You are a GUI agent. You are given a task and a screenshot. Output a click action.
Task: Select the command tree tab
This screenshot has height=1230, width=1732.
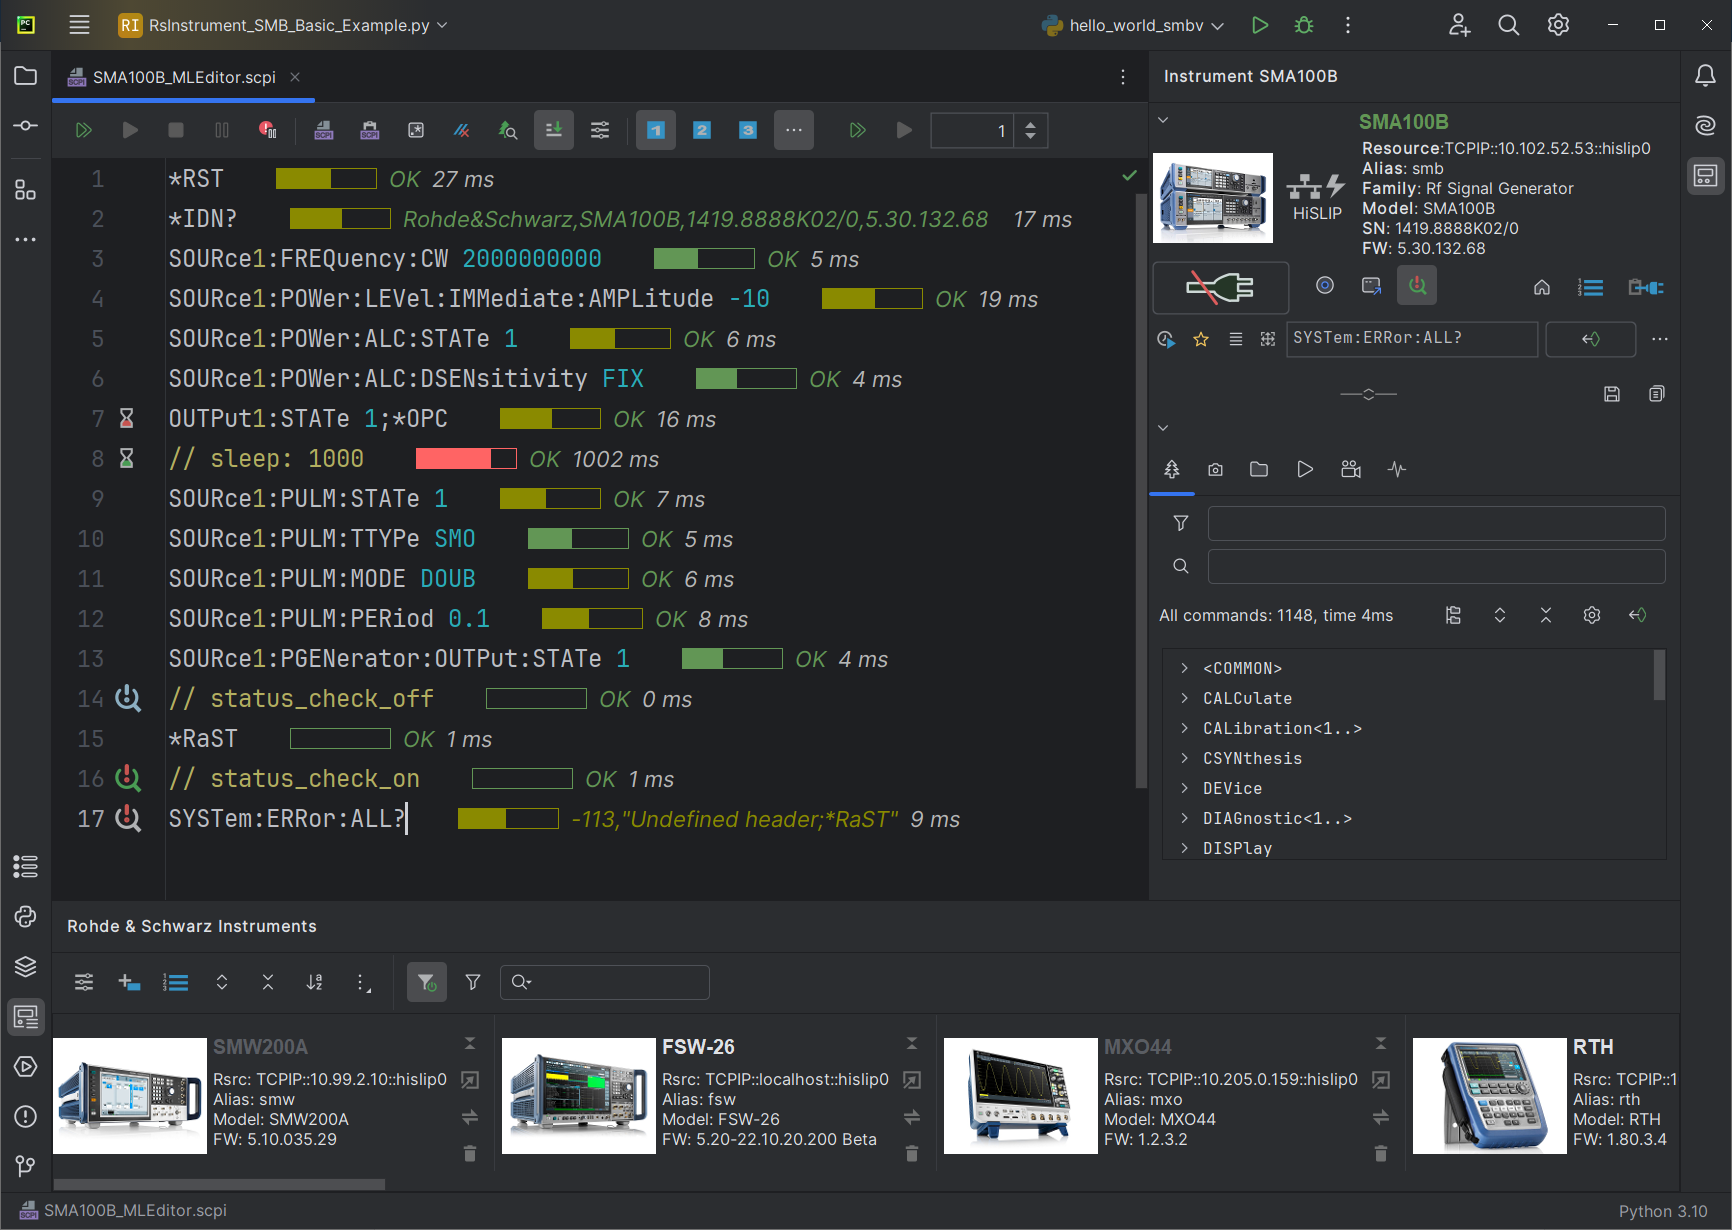pyautogui.click(x=1172, y=469)
